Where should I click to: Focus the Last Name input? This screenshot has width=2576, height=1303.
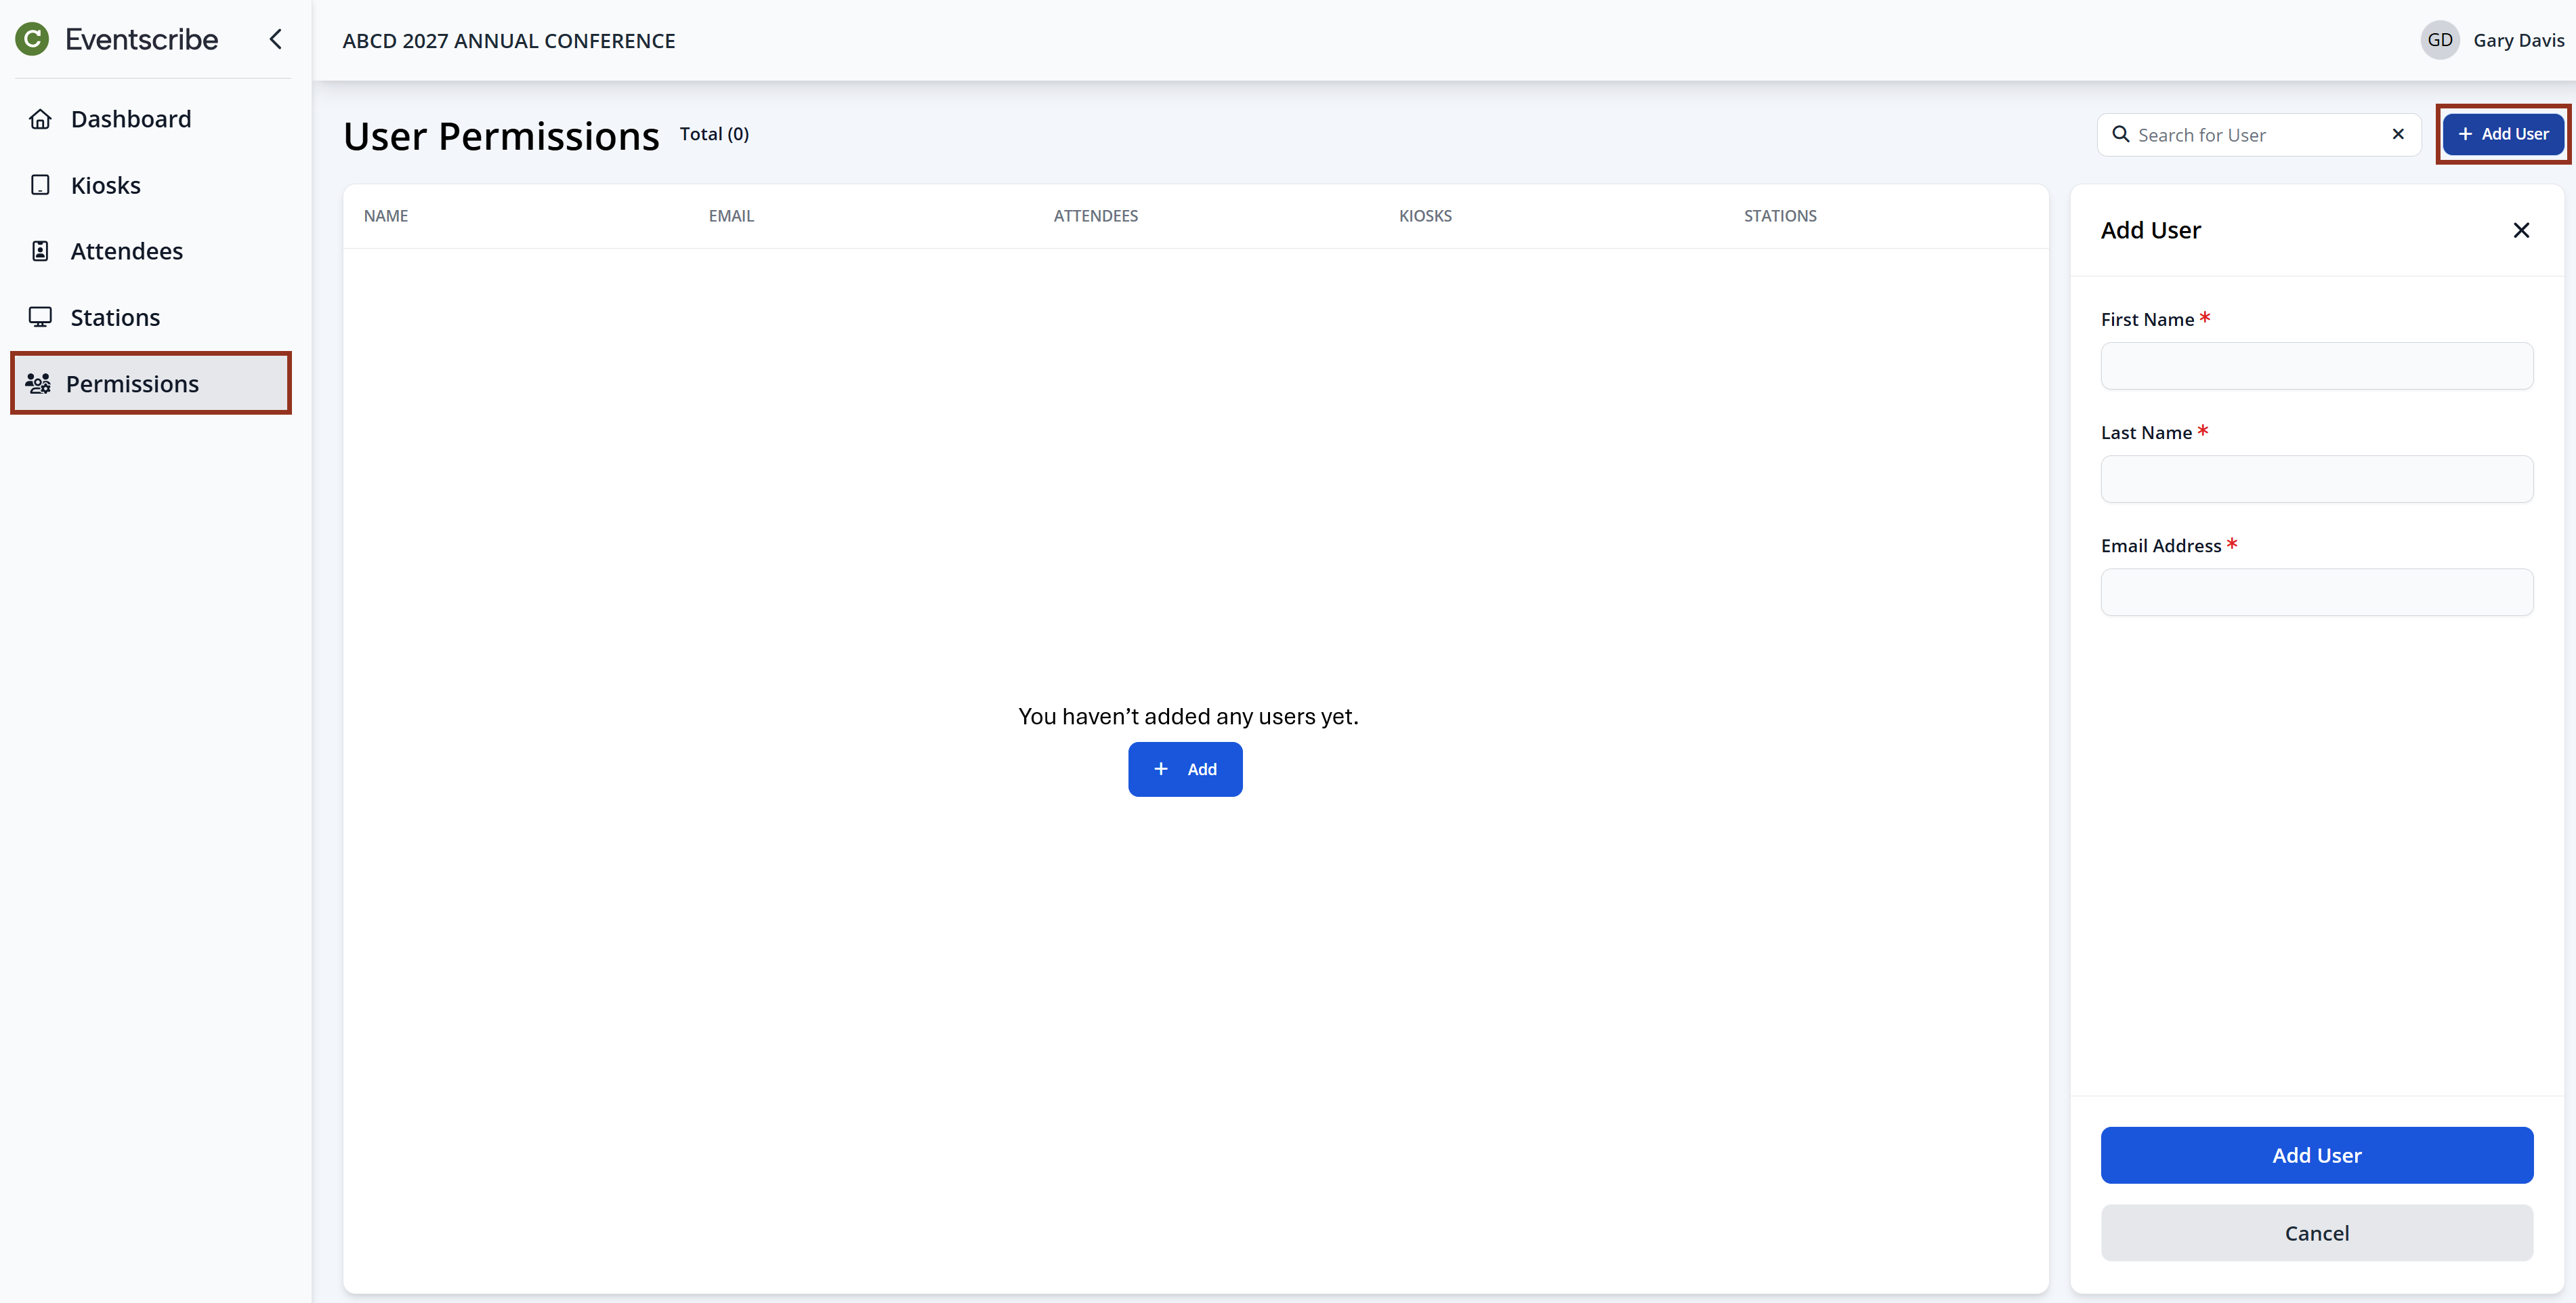2316,479
